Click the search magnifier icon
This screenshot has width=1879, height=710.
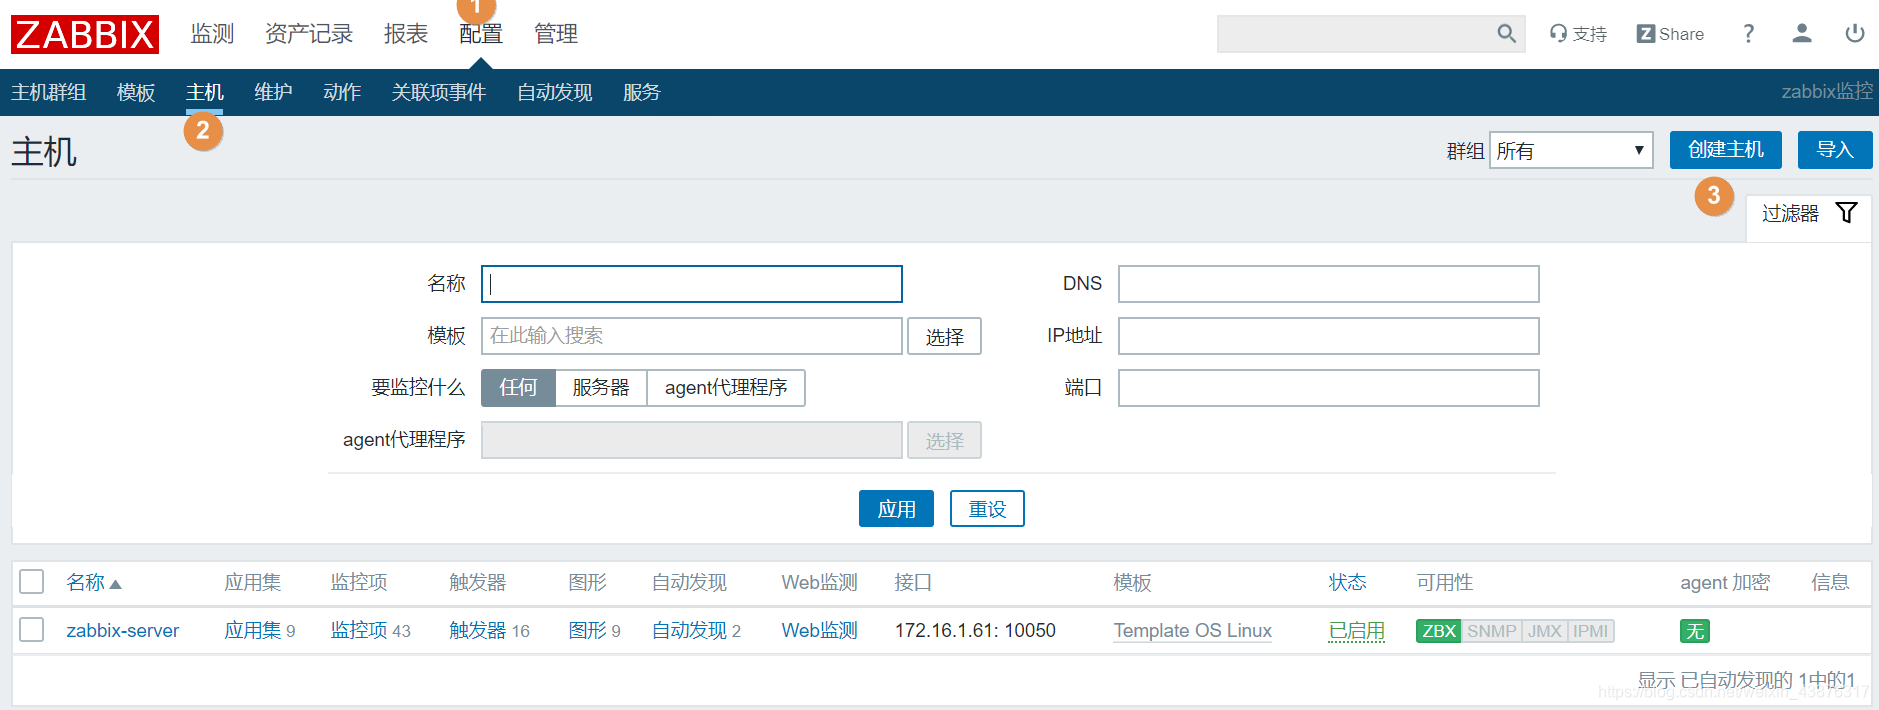pos(1506,34)
